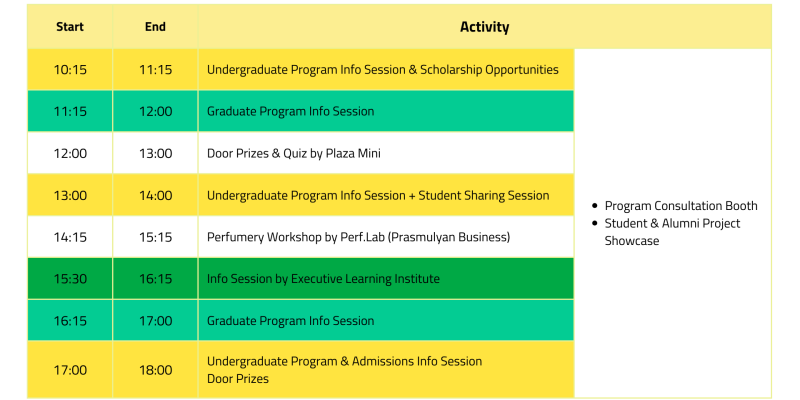Screen dimensions: 800x400
Task: Click the 13:00 end time cell
Action: 155,154
